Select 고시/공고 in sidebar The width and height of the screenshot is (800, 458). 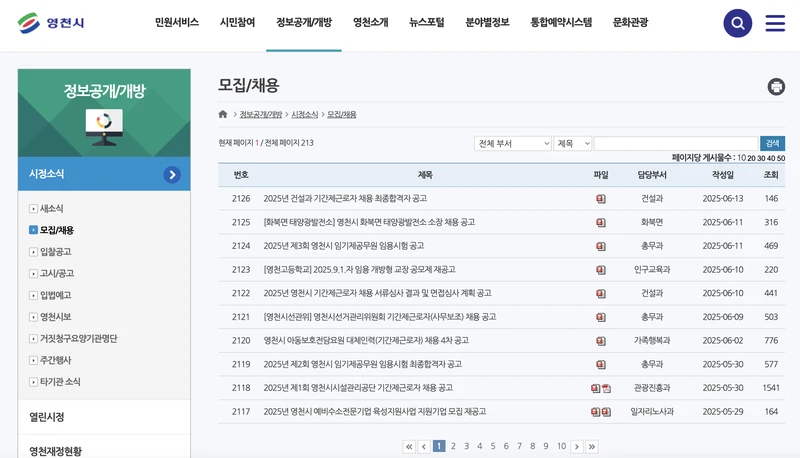[x=57, y=273]
